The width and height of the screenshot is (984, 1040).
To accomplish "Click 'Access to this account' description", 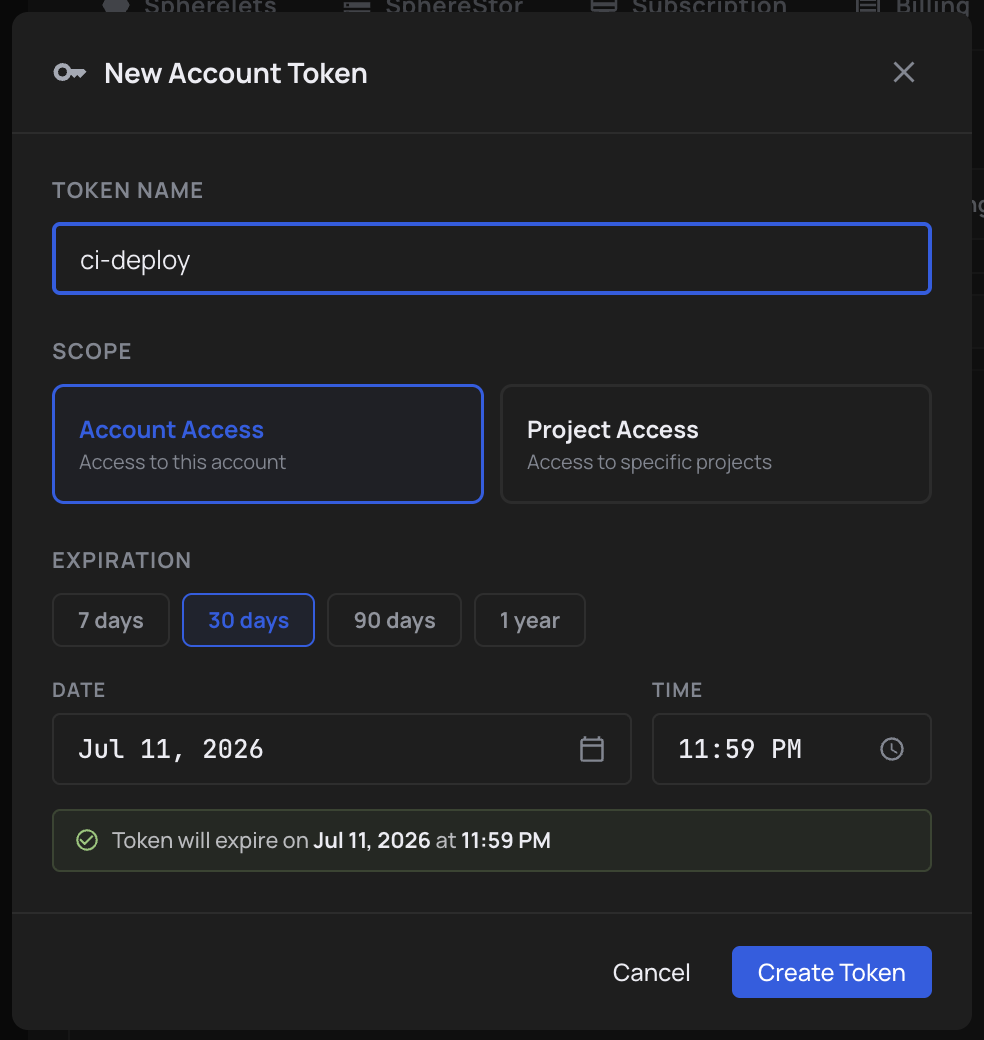I will 182,462.
